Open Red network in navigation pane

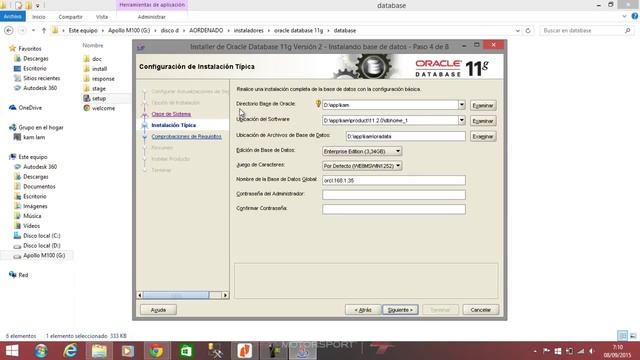click(x=23, y=275)
